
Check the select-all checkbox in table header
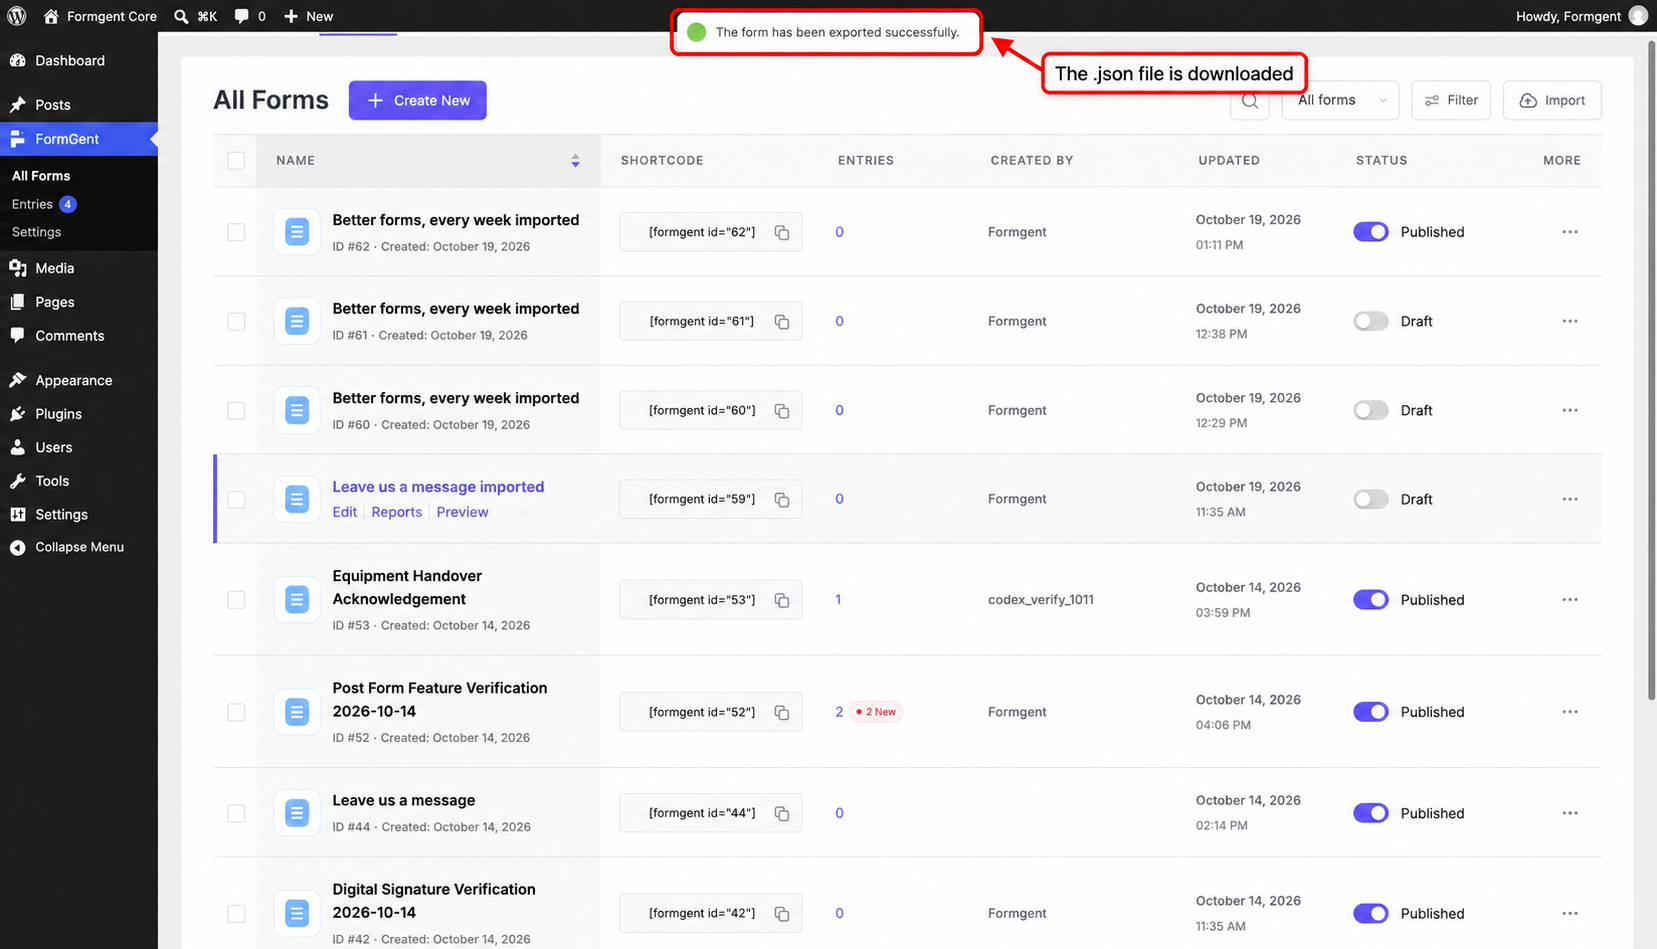point(236,161)
